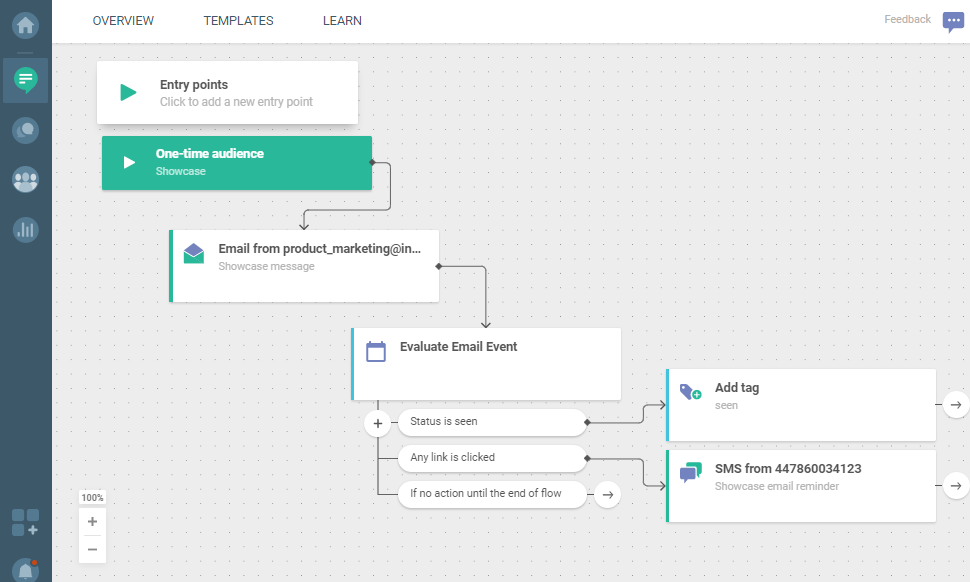Open the Analytics bar chart sidebar icon
The width and height of the screenshot is (970, 582).
[x=26, y=230]
